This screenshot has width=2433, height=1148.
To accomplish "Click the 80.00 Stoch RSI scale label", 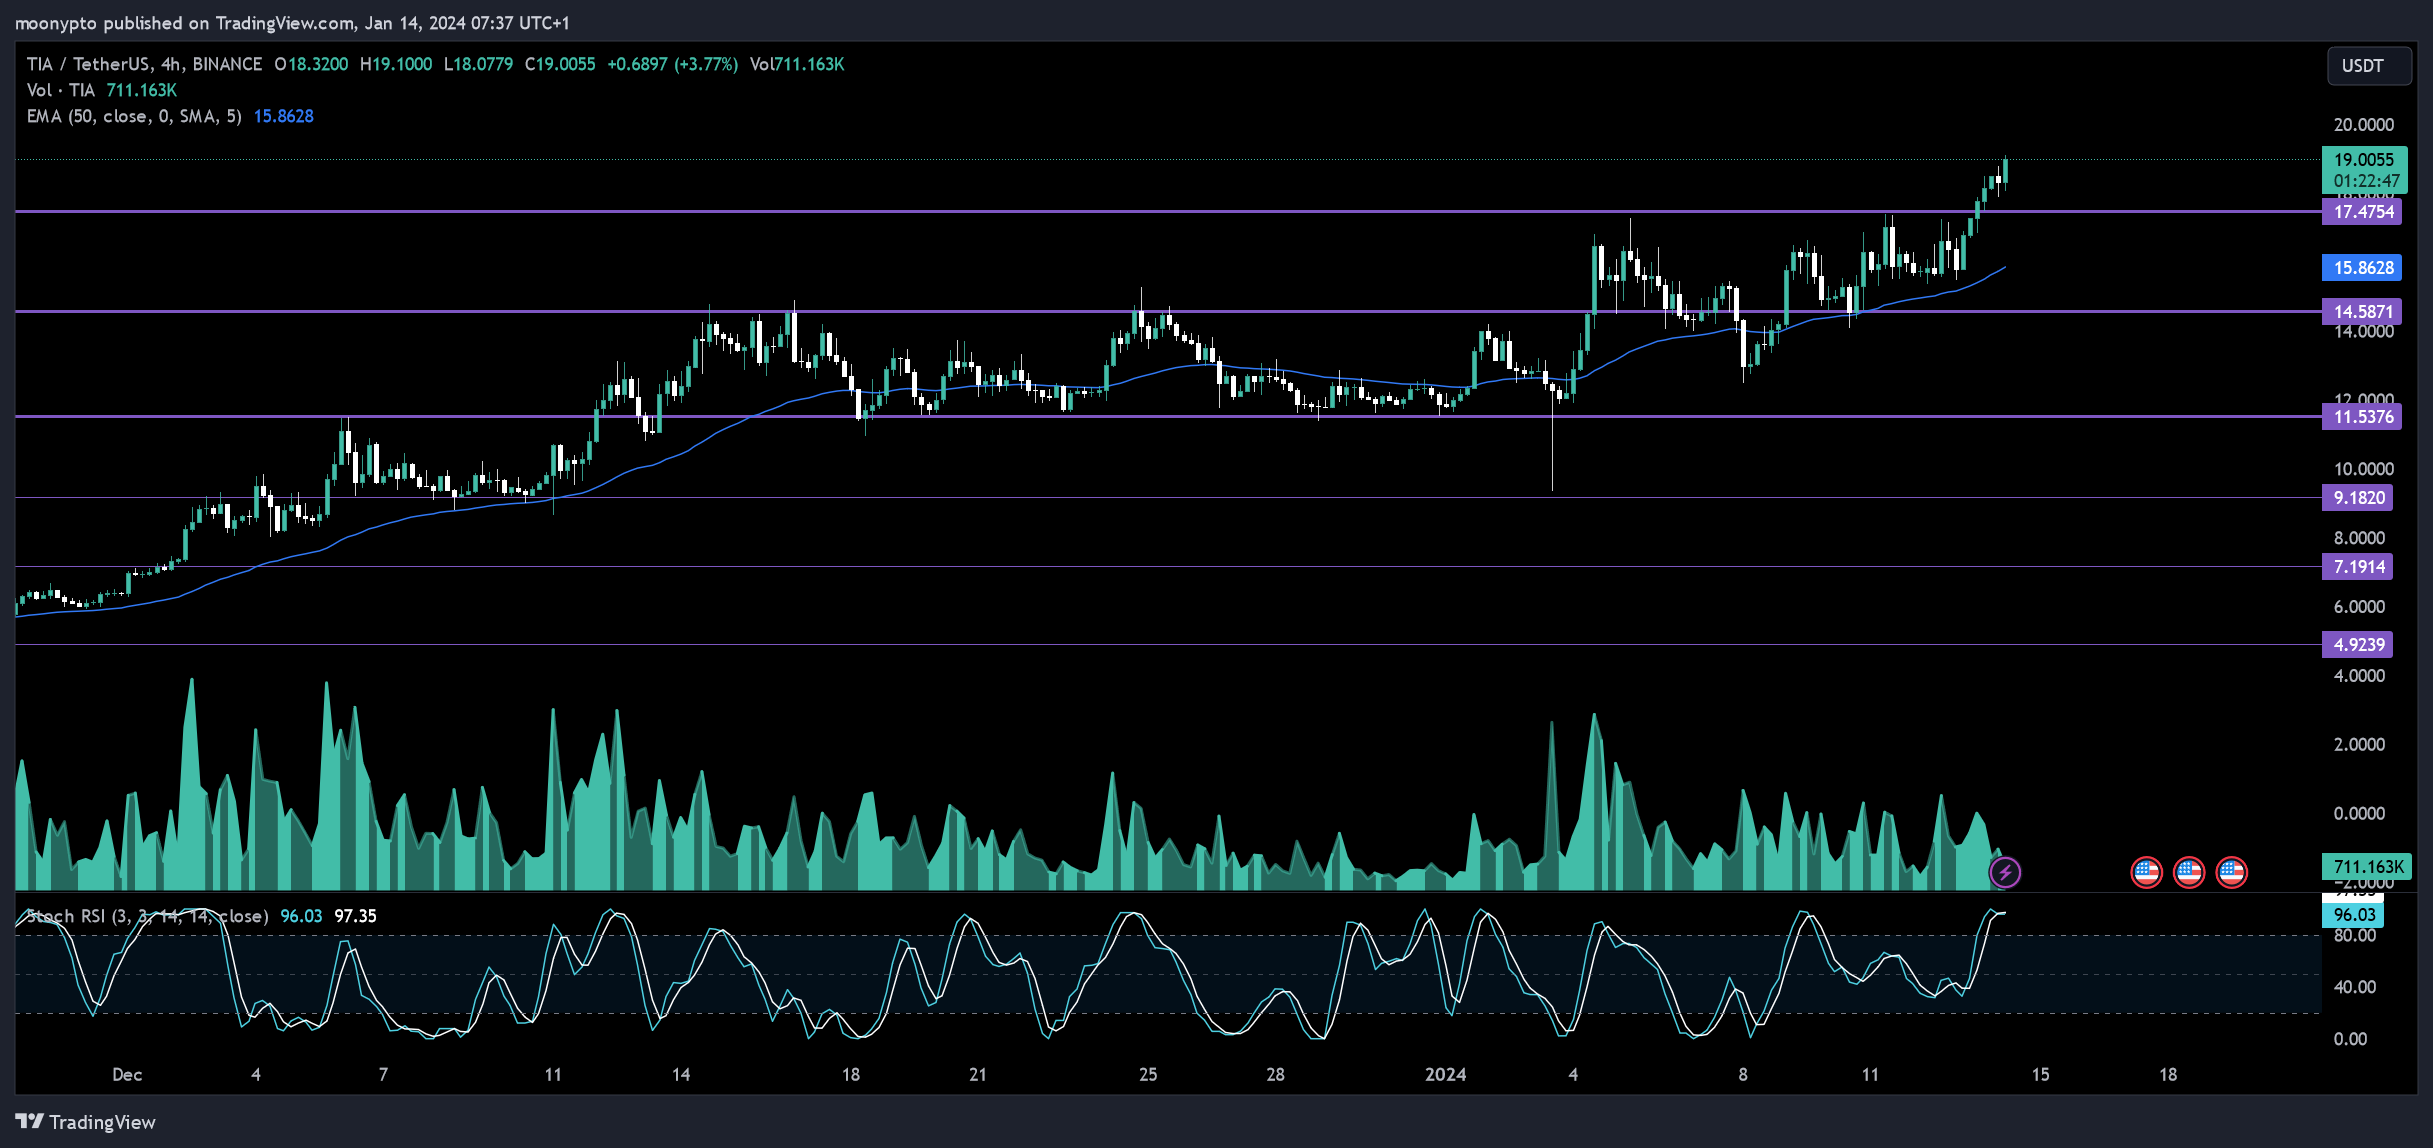I will pos(2355,936).
